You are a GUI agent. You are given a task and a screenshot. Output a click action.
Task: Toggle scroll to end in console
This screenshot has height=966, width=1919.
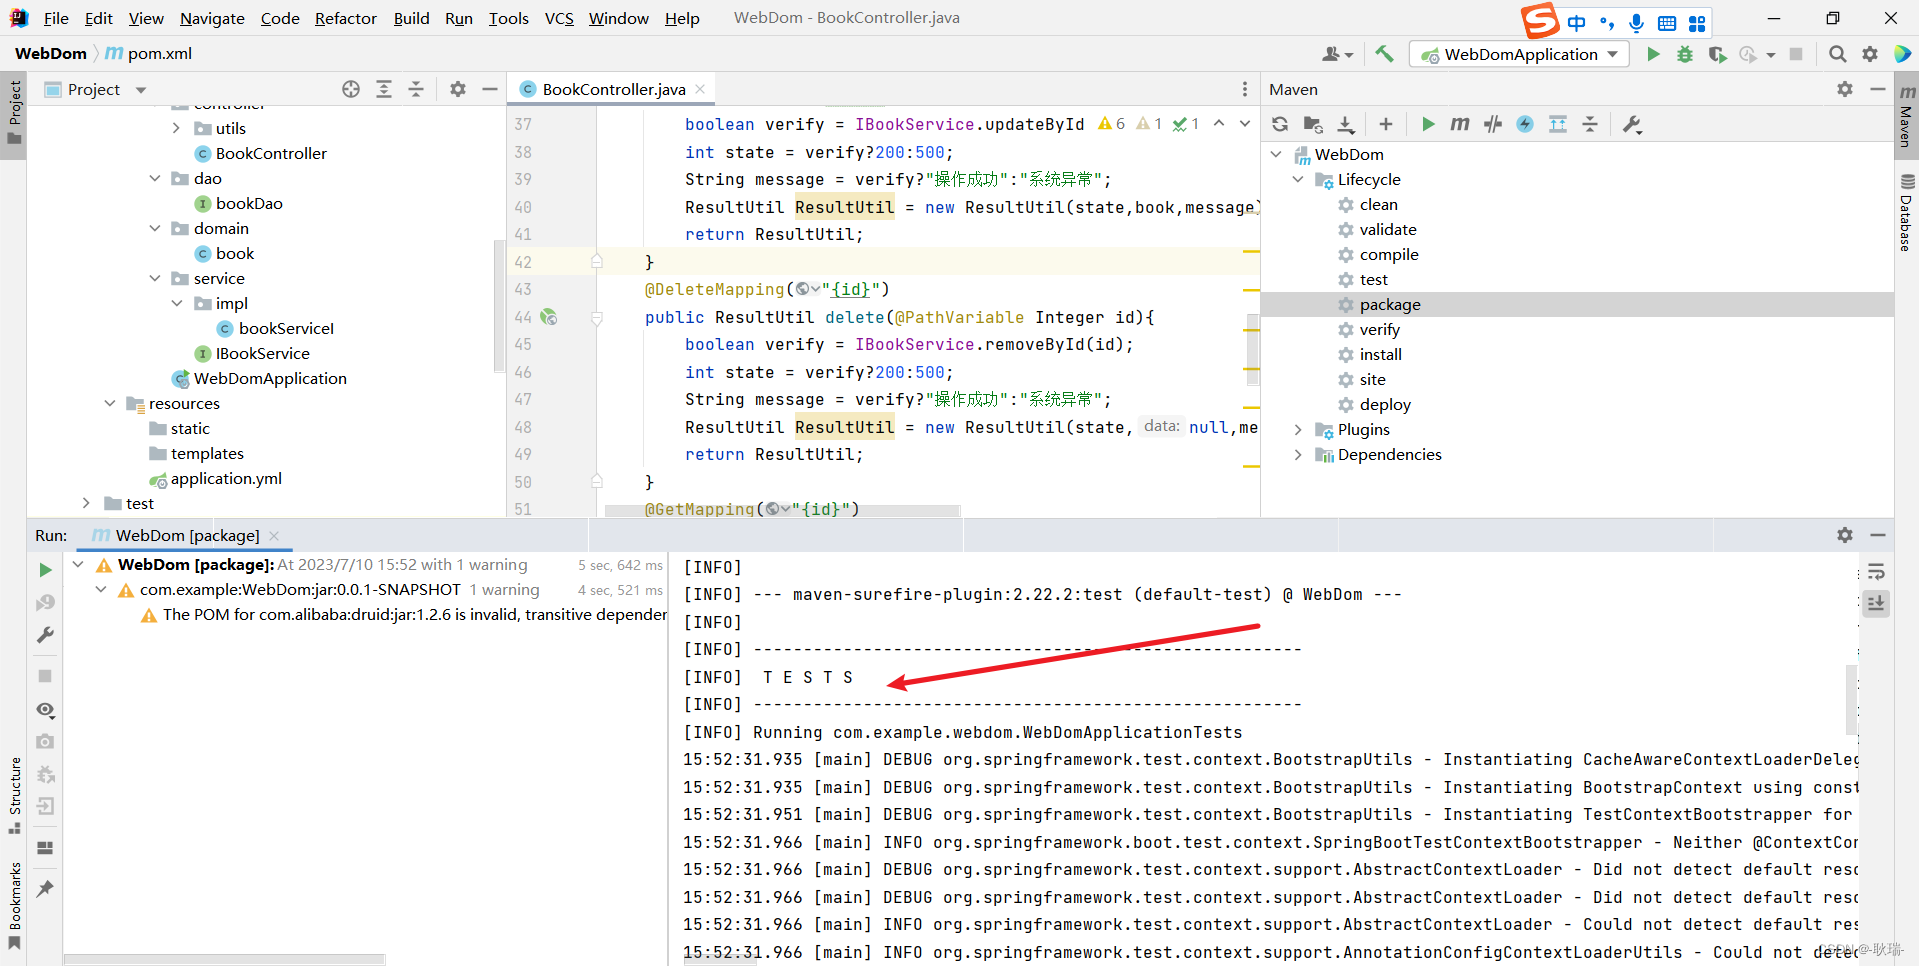[1876, 603]
